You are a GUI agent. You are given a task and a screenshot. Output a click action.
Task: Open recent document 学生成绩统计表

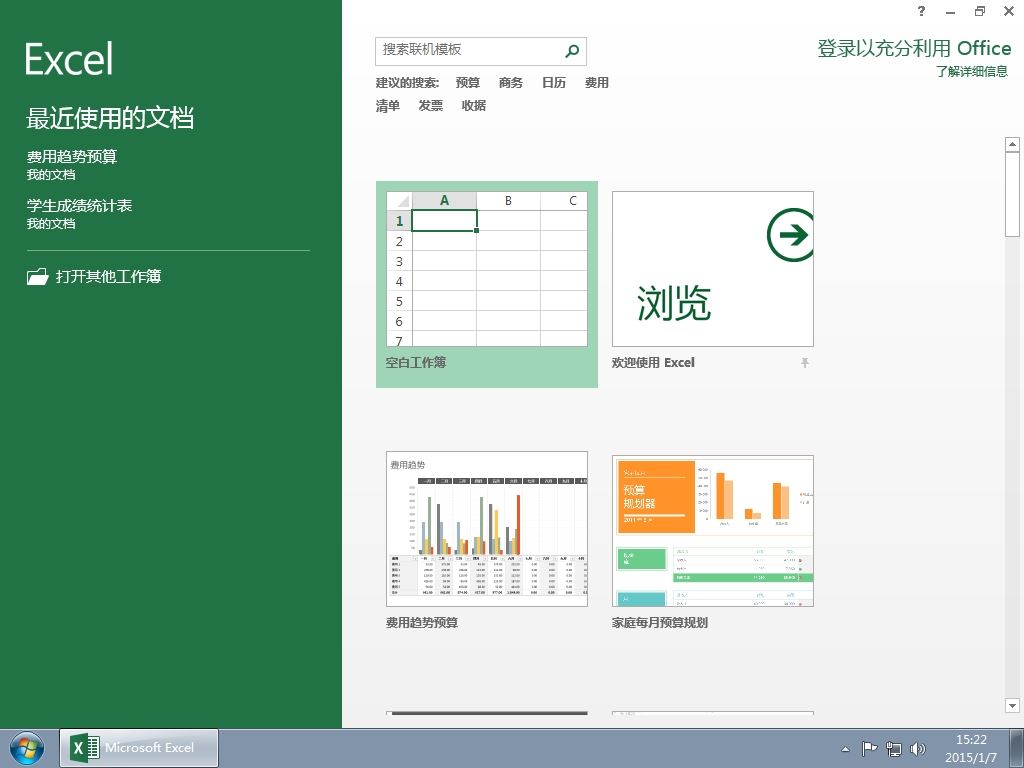point(79,213)
